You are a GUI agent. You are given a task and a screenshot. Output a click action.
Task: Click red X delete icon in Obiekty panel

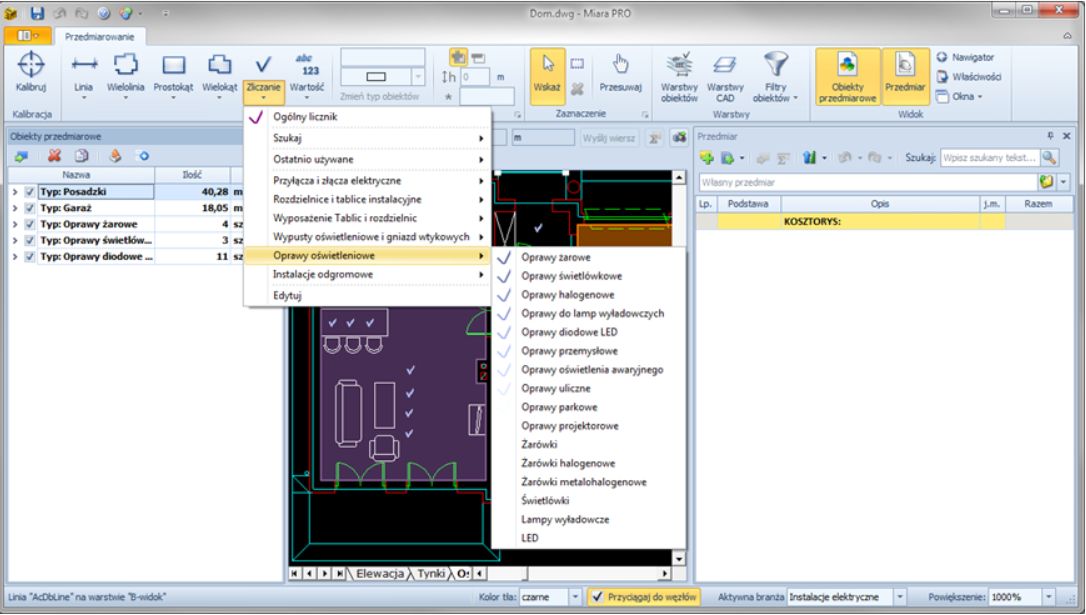[x=54, y=156]
